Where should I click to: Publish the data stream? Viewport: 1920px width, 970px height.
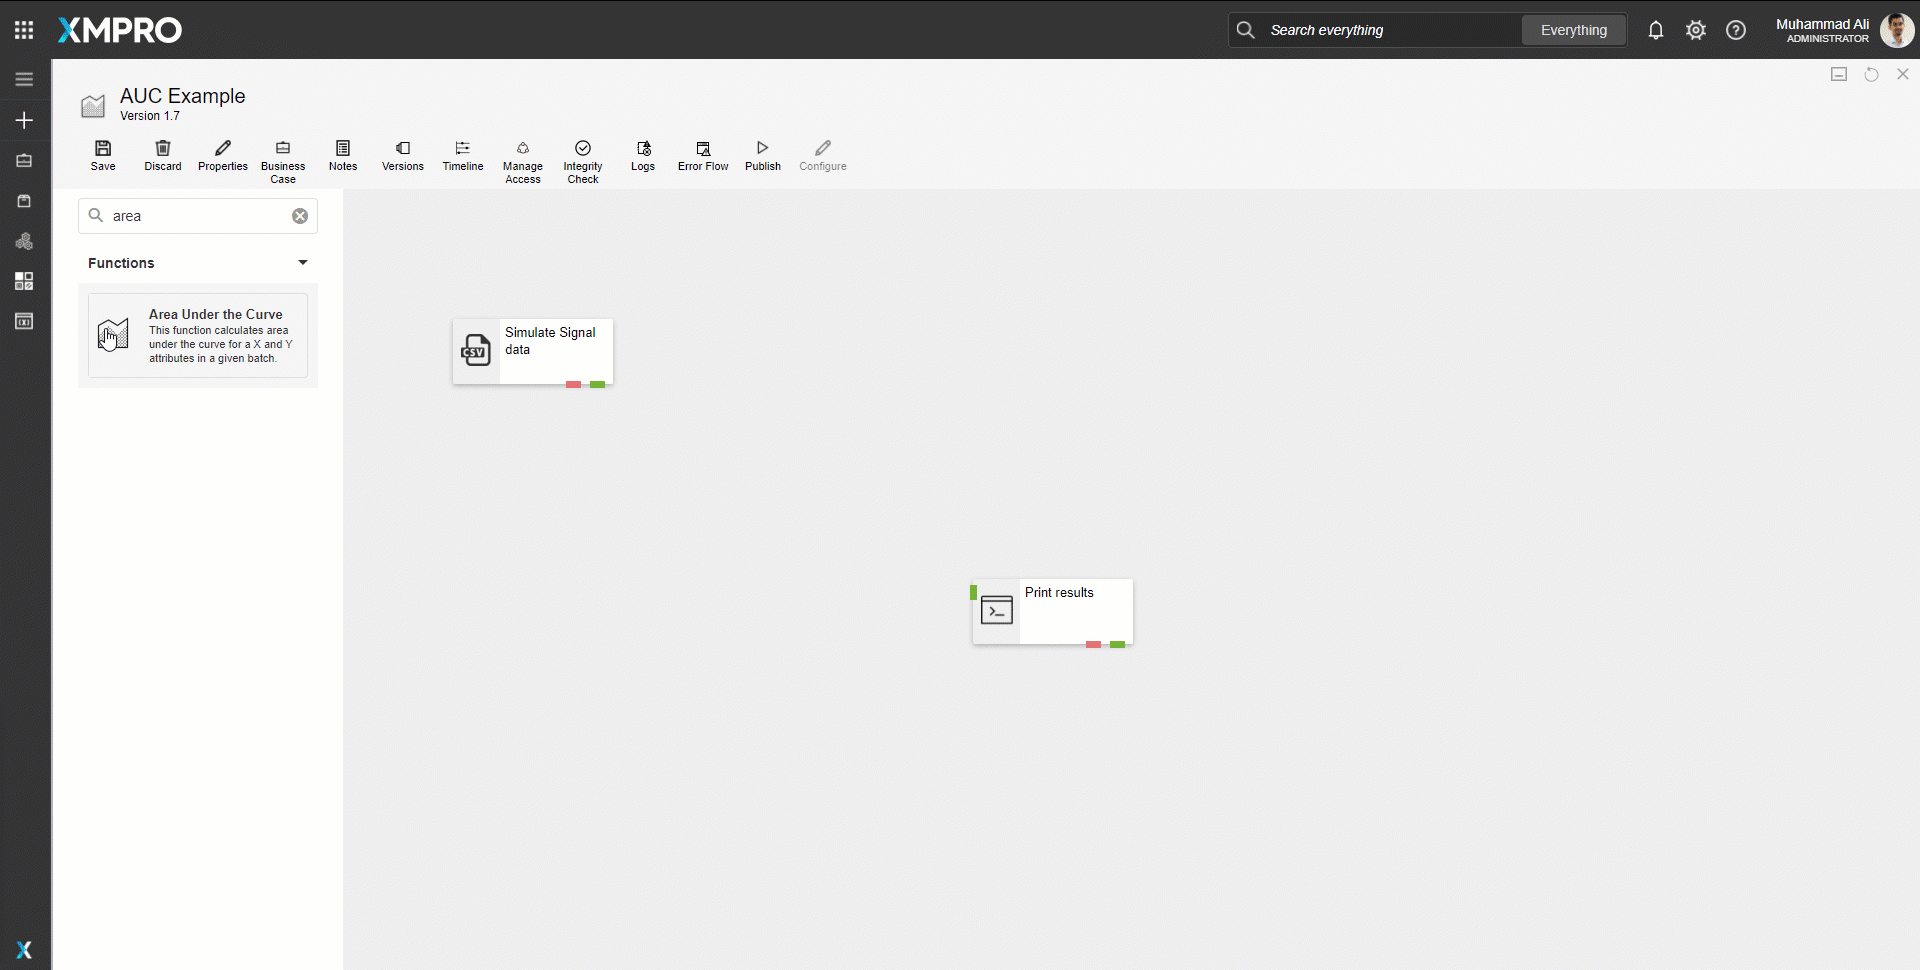[x=763, y=155]
